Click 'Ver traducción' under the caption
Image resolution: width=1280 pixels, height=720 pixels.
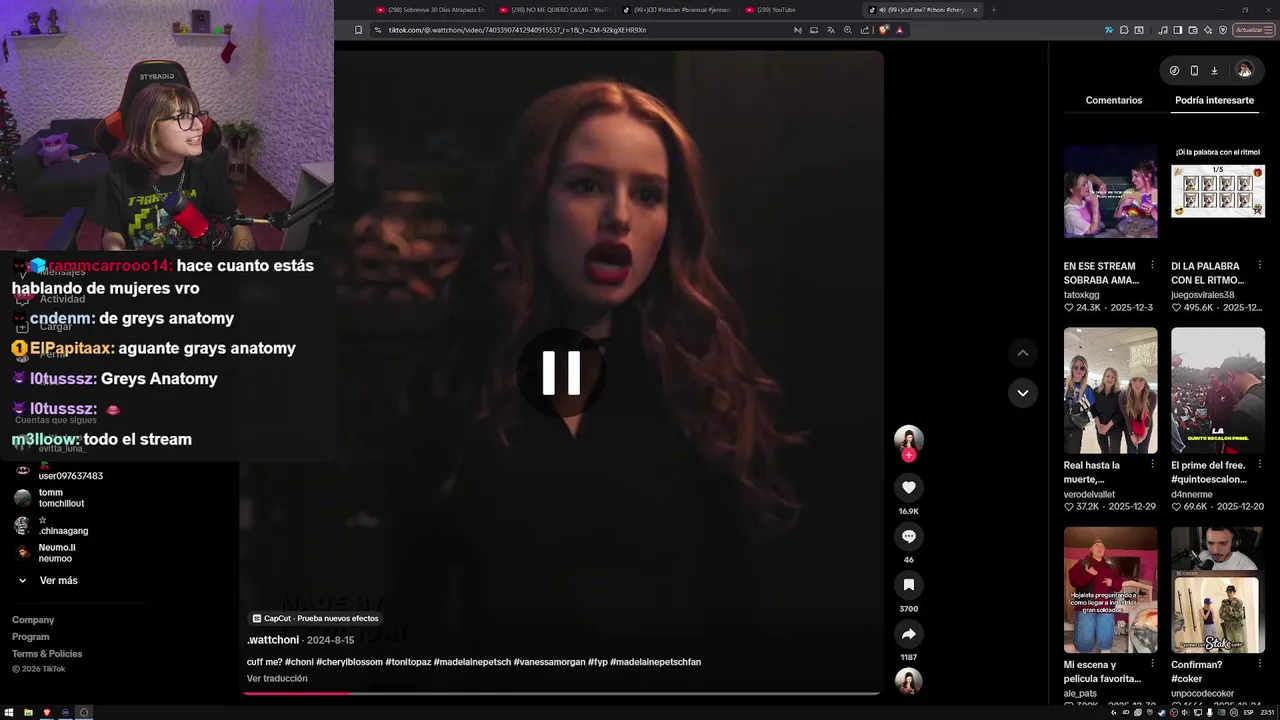click(x=277, y=678)
